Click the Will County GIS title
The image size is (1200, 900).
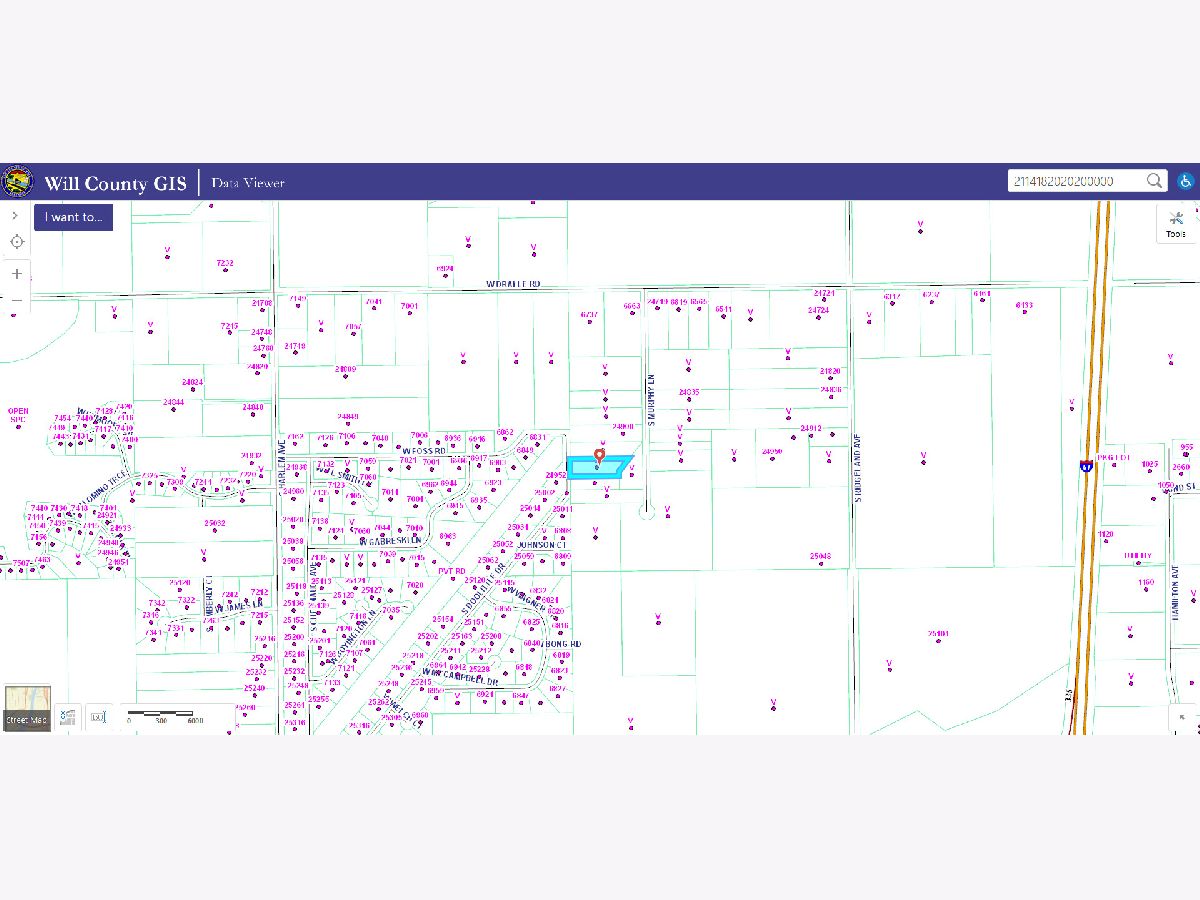pyautogui.click(x=115, y=183)
